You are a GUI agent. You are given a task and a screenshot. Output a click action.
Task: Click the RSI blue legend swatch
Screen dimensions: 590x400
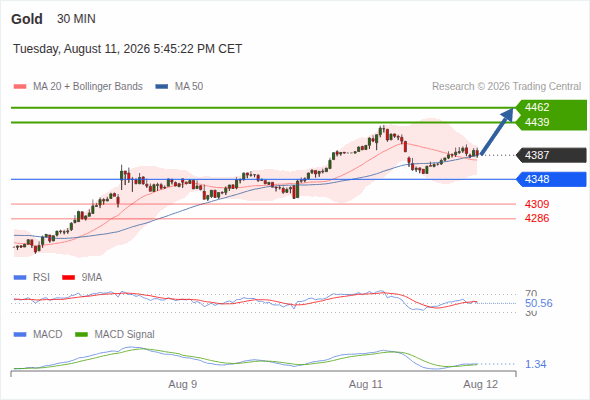point(20,278)
